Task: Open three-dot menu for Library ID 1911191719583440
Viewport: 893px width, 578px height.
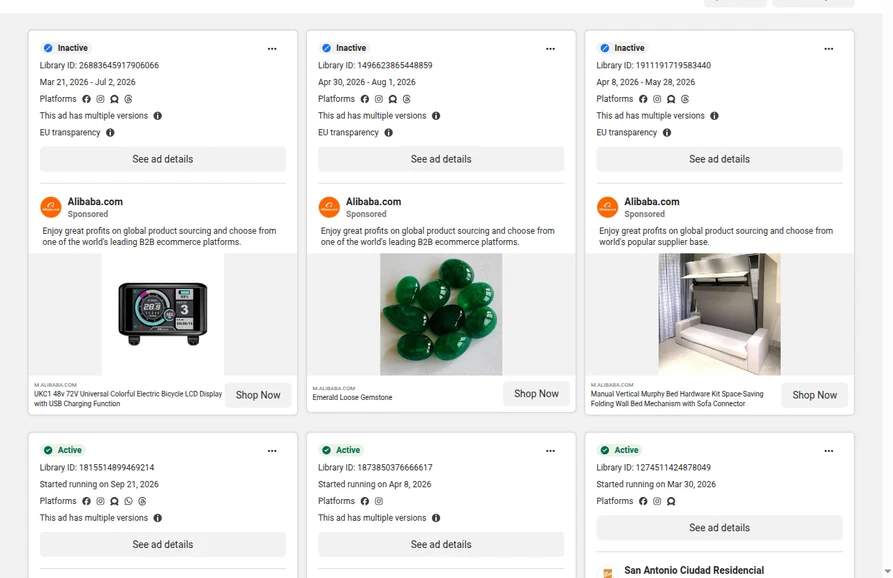Action: click(x=829, y=48)
